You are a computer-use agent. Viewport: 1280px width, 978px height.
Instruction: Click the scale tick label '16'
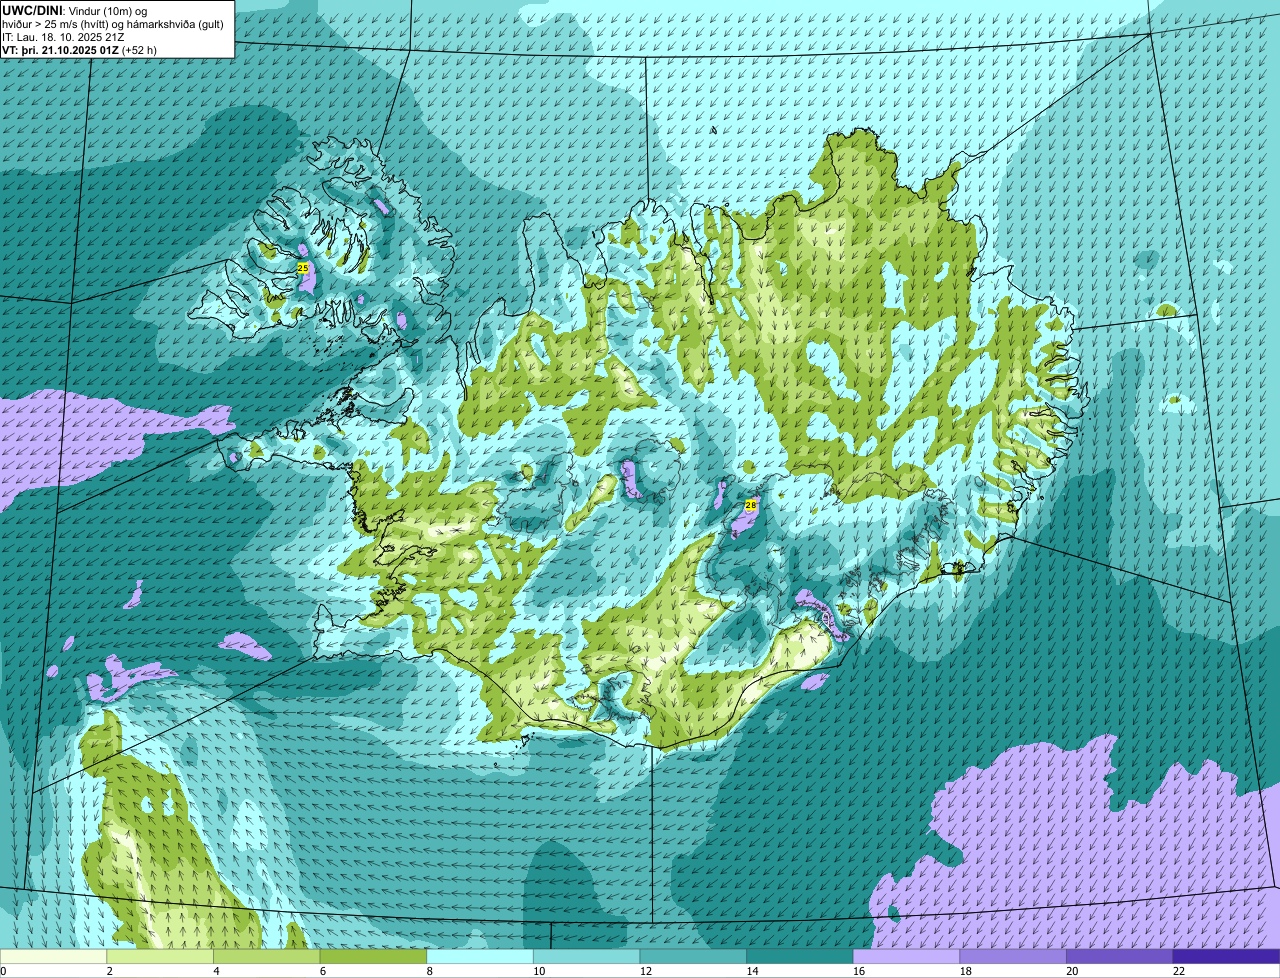click(x=859, y=971)
